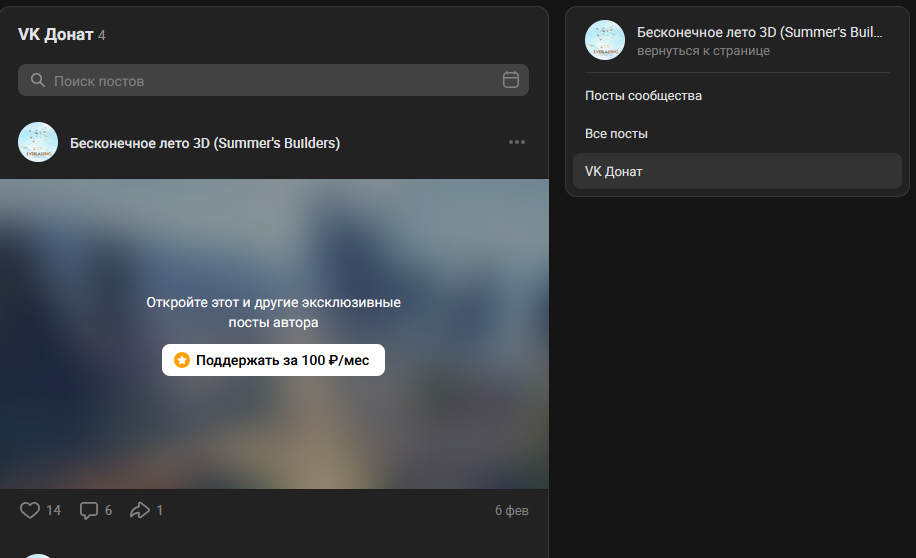Click the search magnifier icon
Viewport: 916px width, 558px height.
[37, 80]
